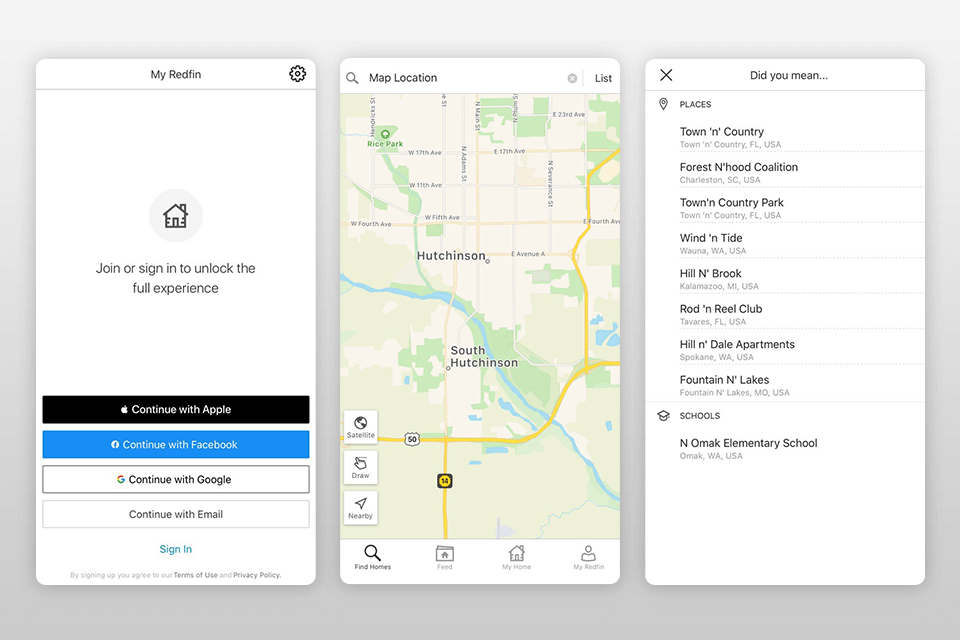Clear the Map Location search text
This screenshot has height=640, width=960.
click(572, 78)
